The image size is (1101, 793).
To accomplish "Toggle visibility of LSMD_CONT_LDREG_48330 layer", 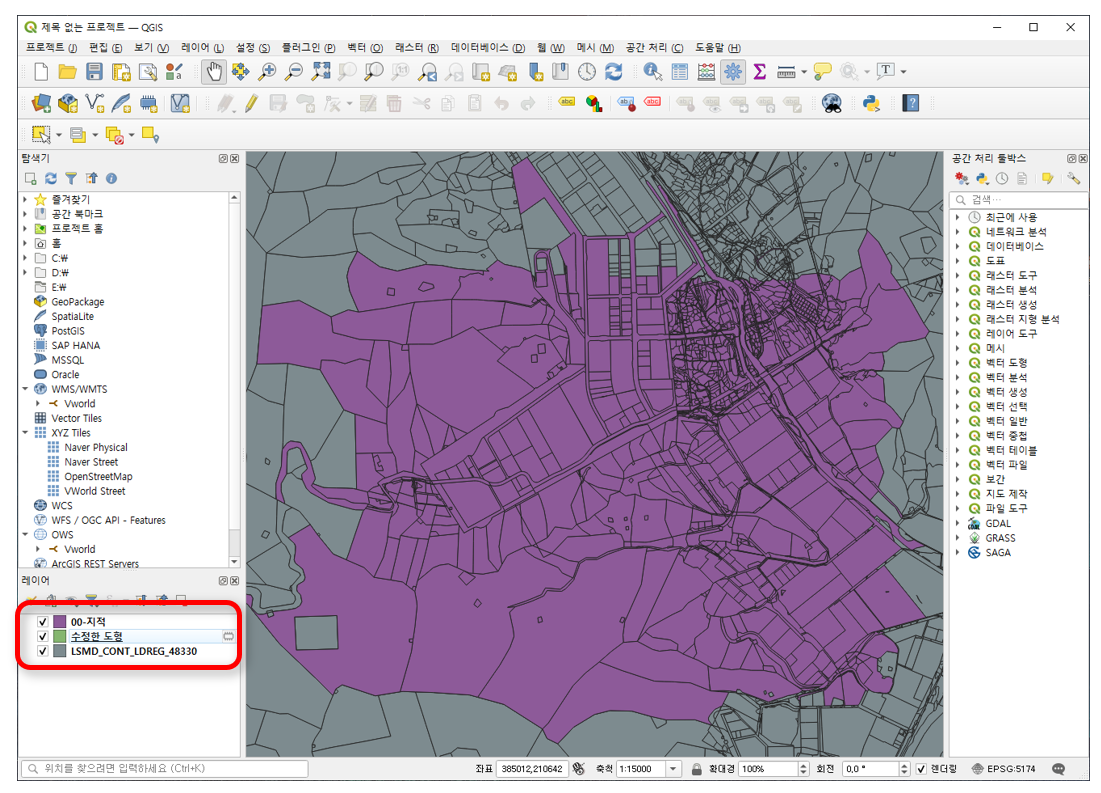I will pyautogui.click(x=43, y=651).
